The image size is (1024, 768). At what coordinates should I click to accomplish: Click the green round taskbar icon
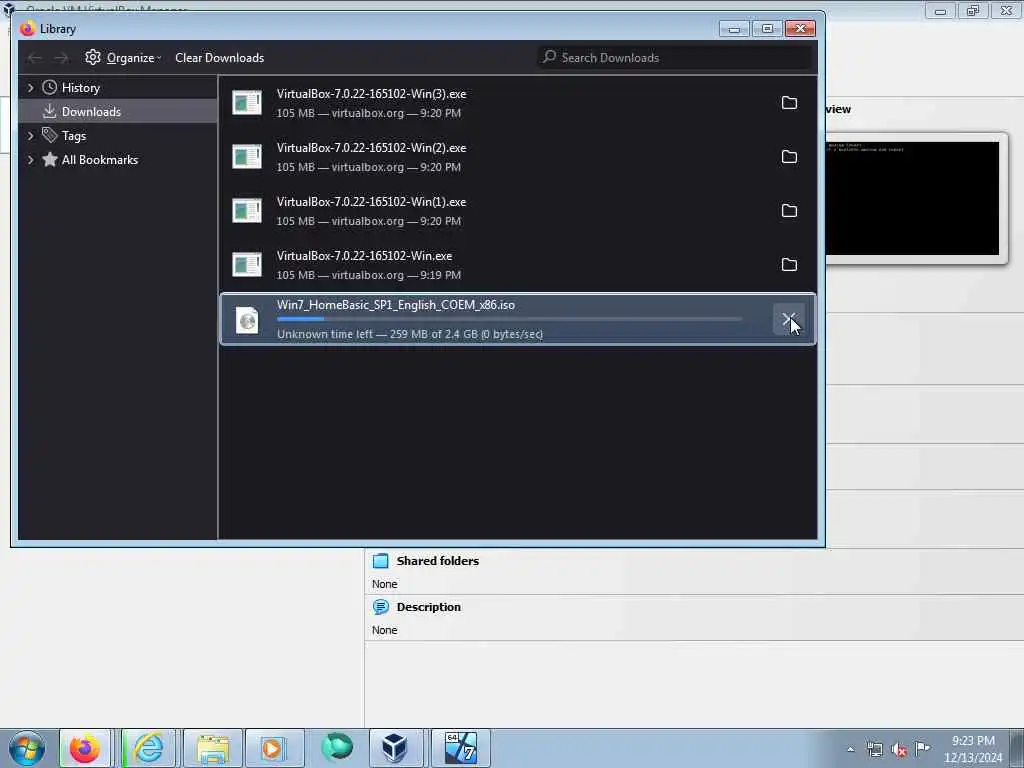tap(337, 748)
